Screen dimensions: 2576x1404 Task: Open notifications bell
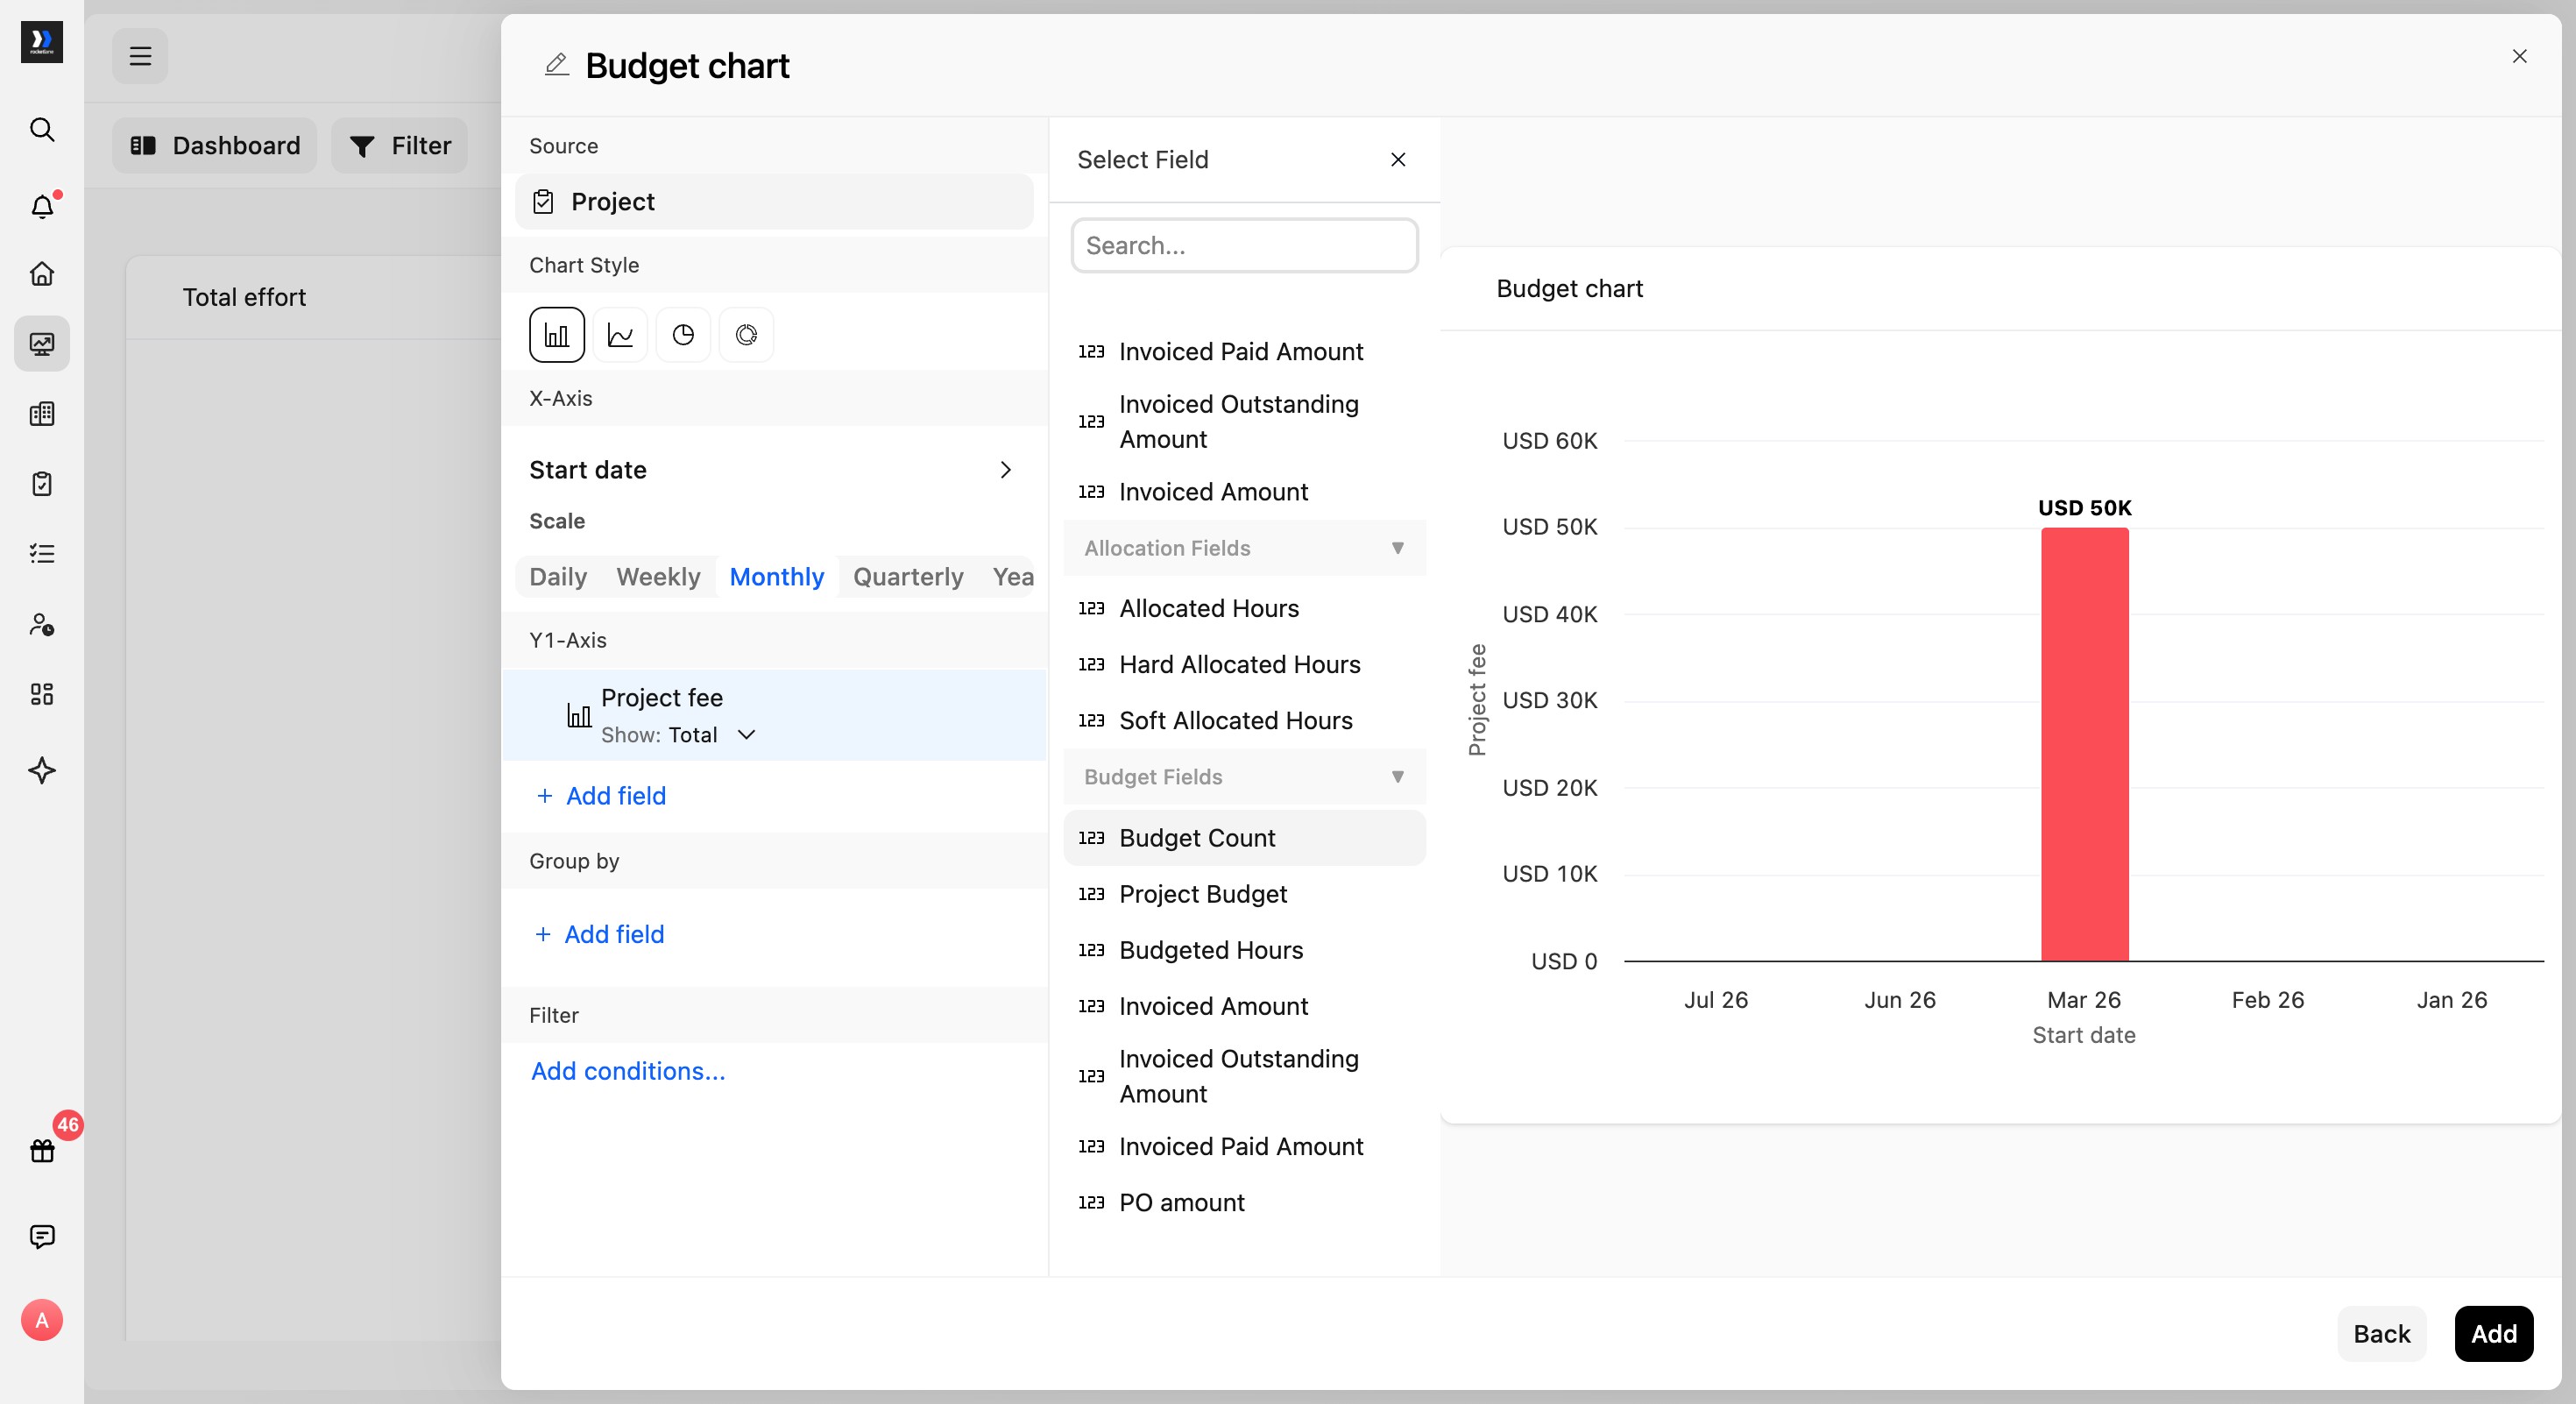click(42, 205)
